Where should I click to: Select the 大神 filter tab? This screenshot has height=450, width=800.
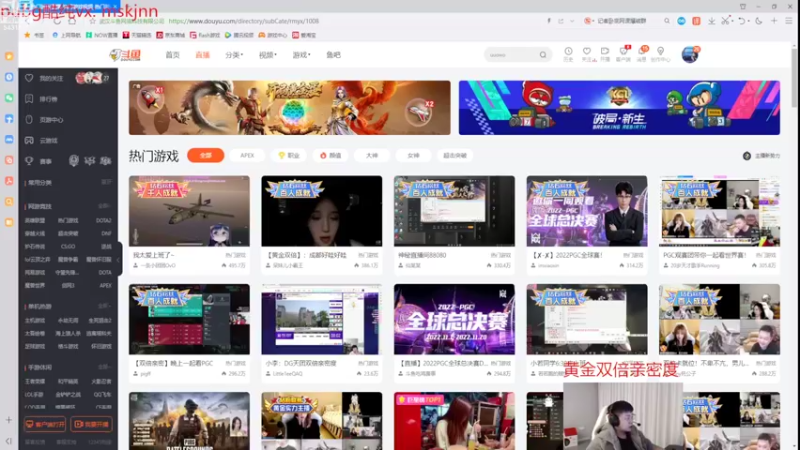pyautogui.click(x=372, y=155)
